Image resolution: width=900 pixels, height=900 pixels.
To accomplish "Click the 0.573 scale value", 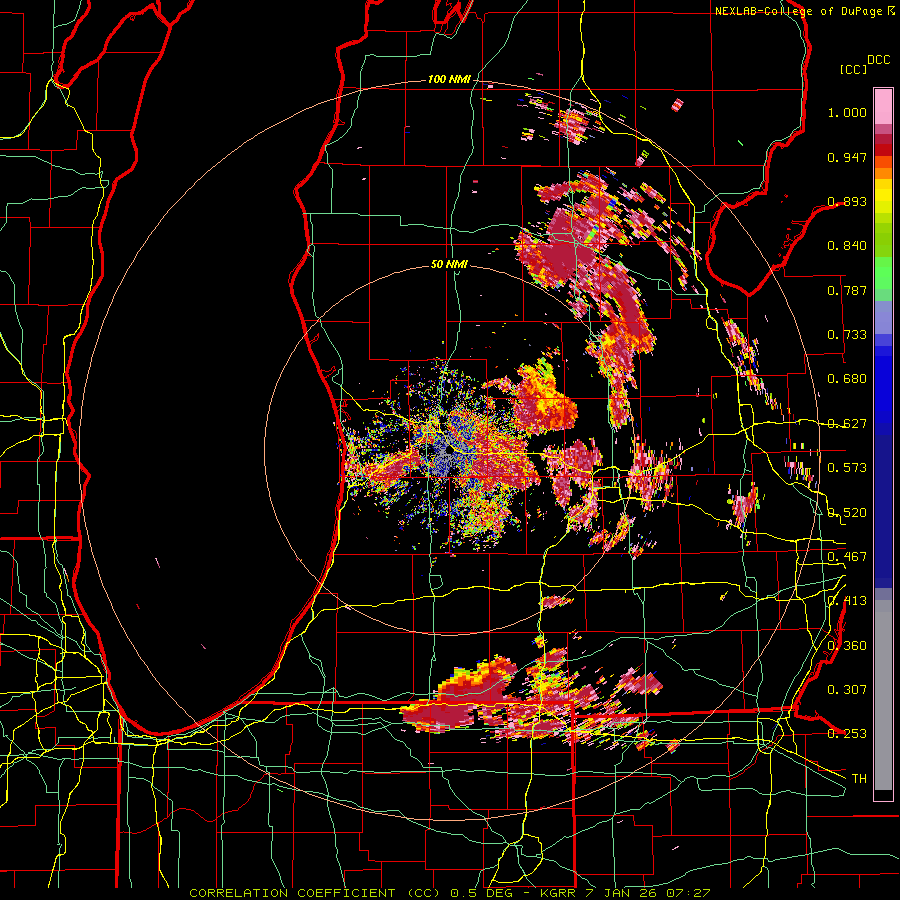I will pyautogui.click(x=847, y=468).
